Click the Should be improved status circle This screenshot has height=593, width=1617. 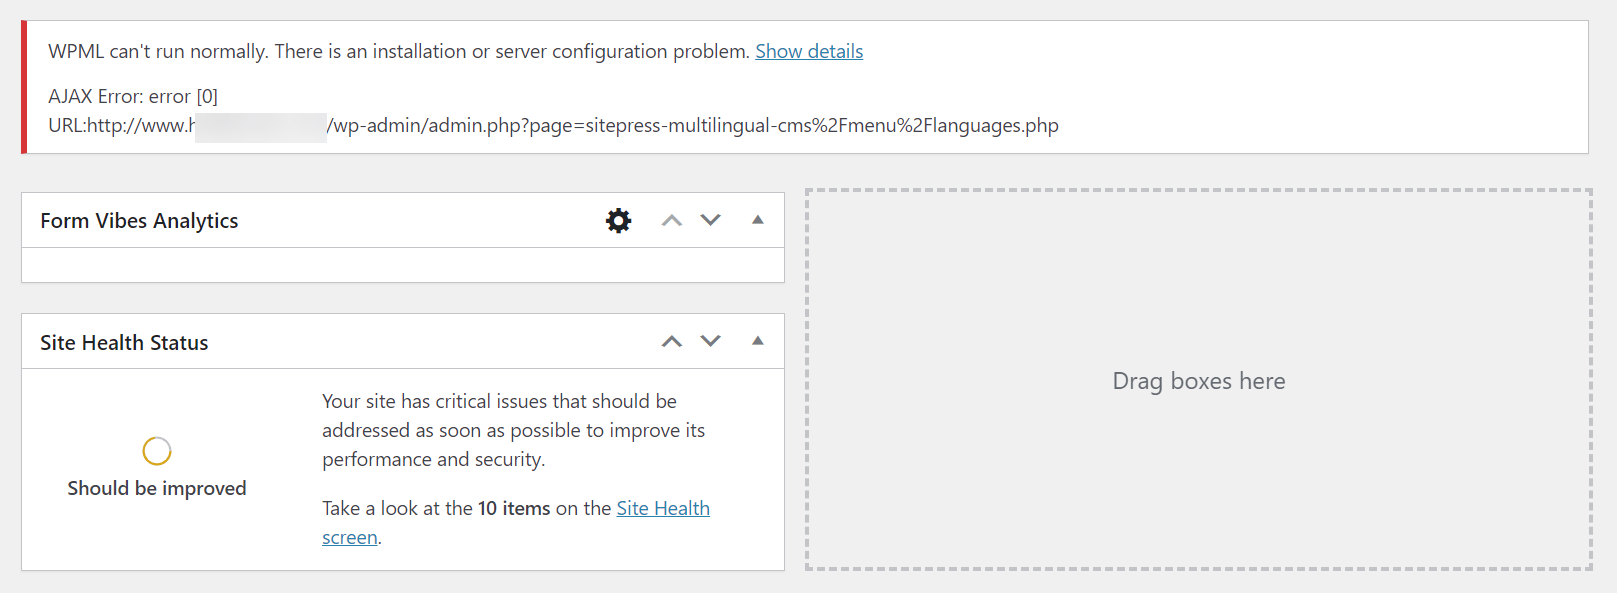pyautogui.click(x=157, y=451)
